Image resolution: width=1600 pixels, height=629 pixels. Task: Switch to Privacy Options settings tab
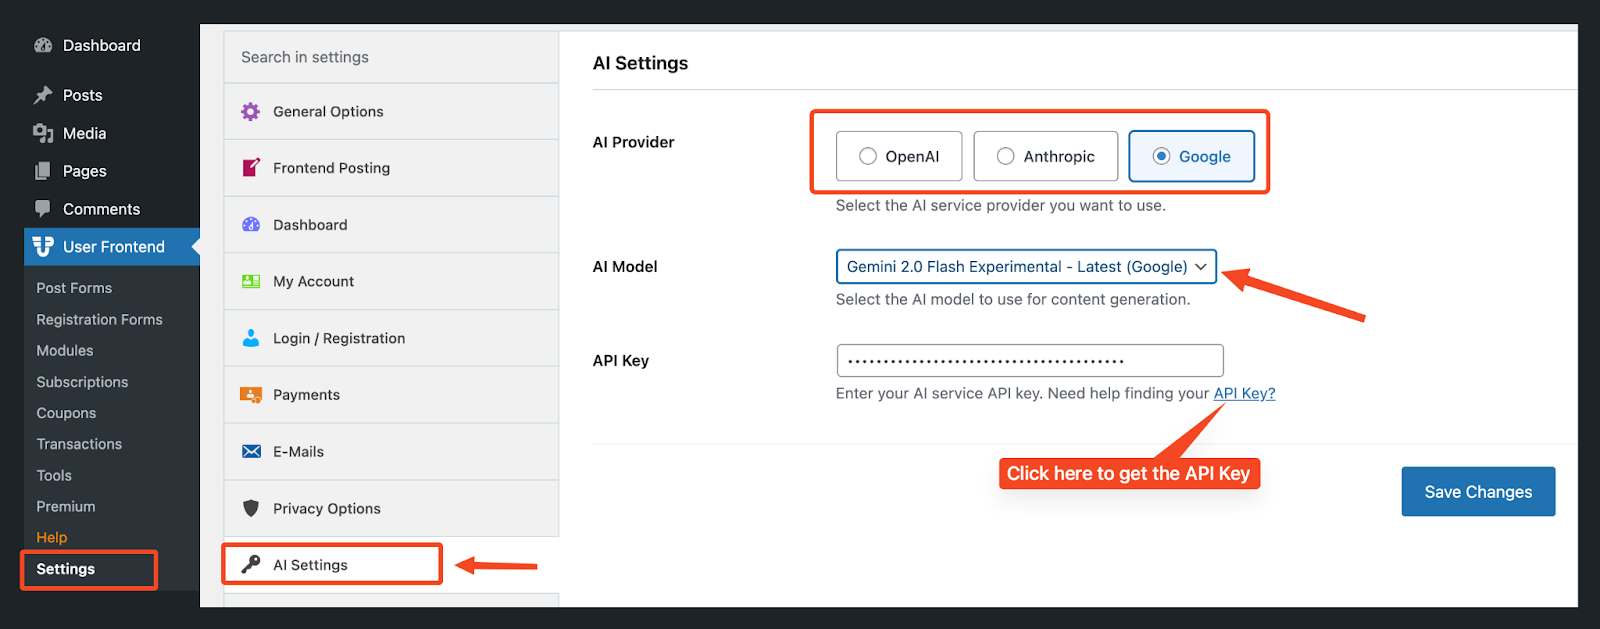pos(391,508)
